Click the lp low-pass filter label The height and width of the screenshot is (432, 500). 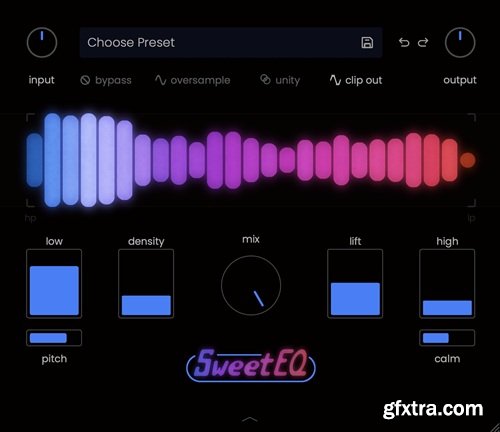coord(471,219)
